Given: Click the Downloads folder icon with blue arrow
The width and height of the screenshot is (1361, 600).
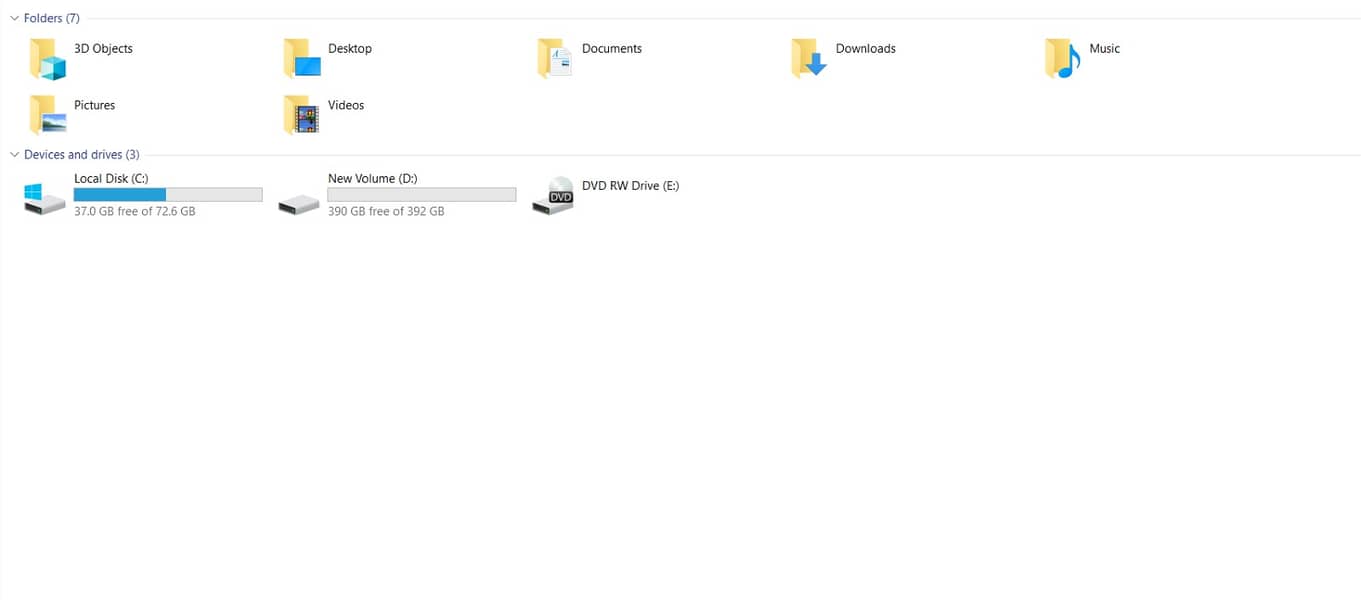Looking at the screenshot, I should pos(809,58).
